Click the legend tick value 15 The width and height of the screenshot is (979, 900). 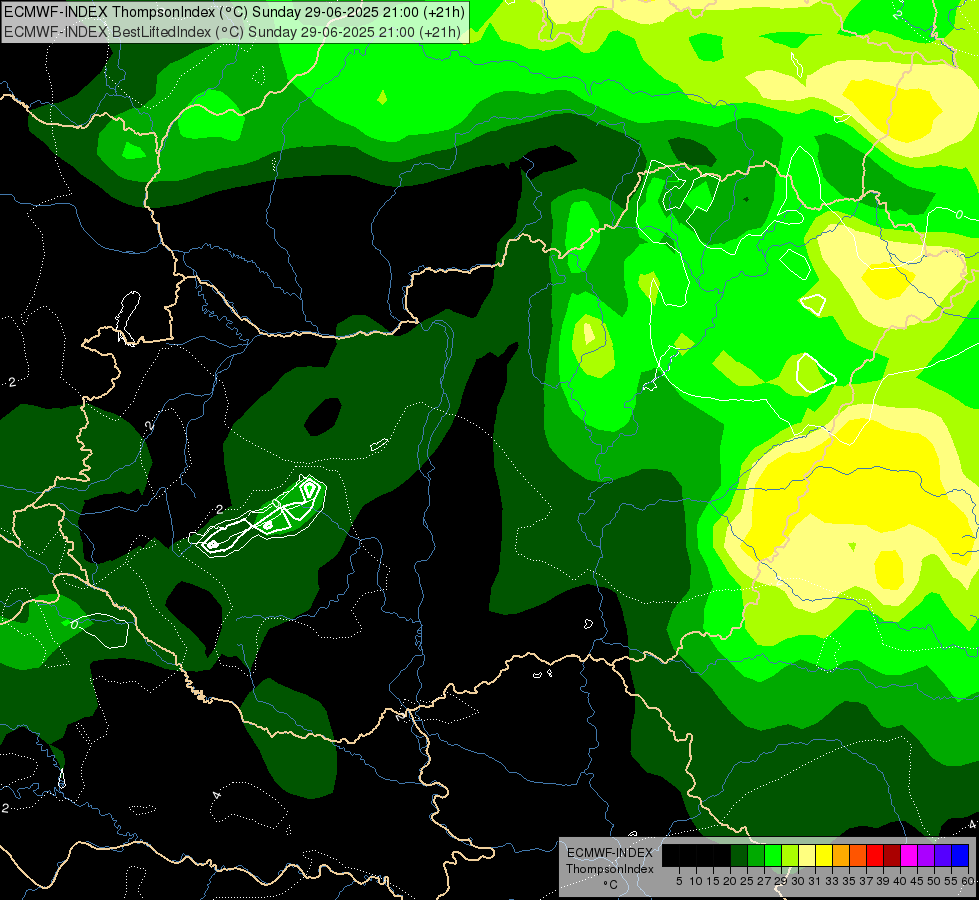pos(713,881)
